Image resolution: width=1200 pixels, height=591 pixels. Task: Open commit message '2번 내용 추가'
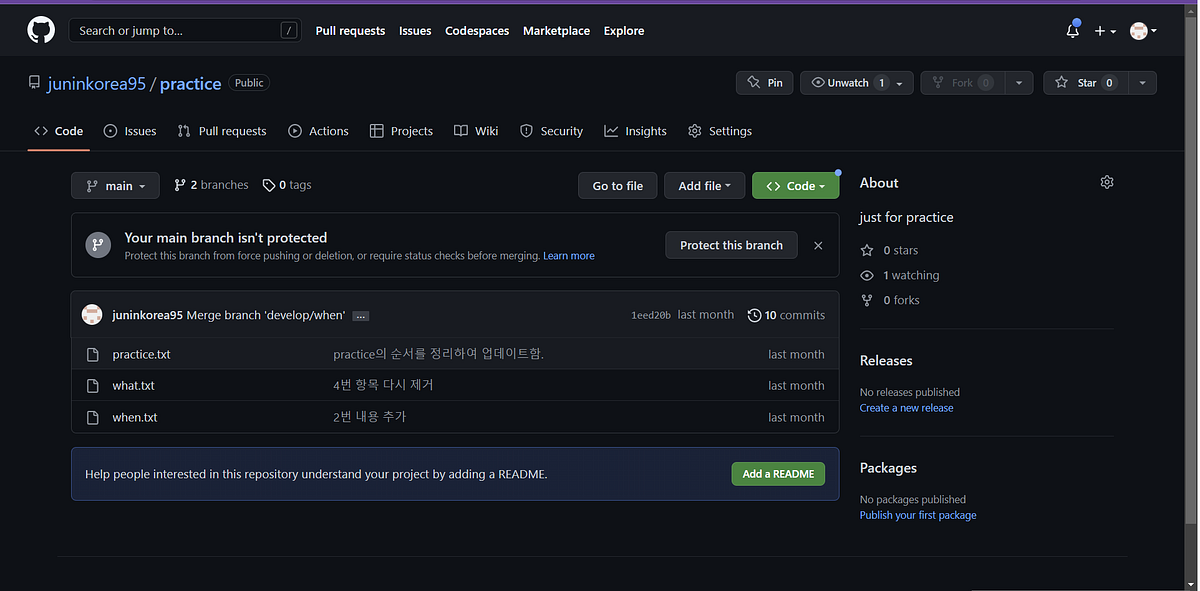[370, 417]
